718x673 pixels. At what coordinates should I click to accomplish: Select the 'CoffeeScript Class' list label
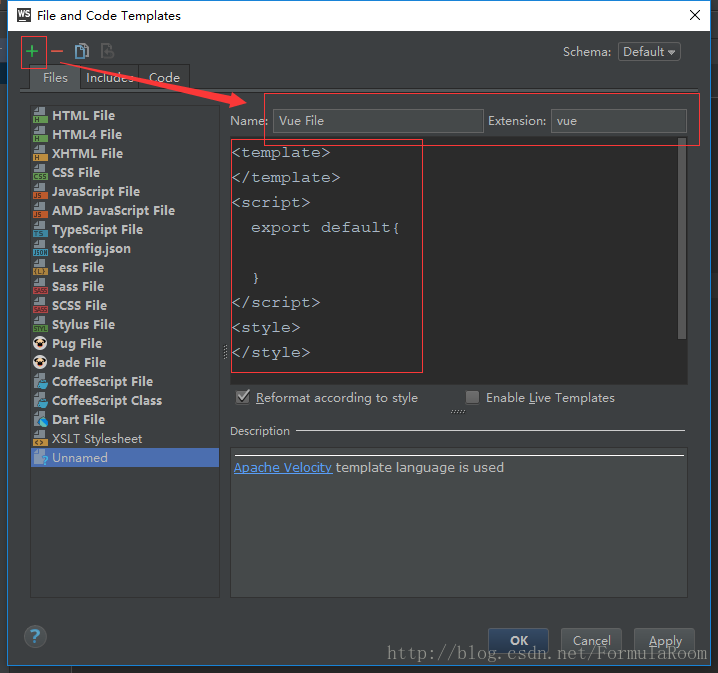pos(107,401)
